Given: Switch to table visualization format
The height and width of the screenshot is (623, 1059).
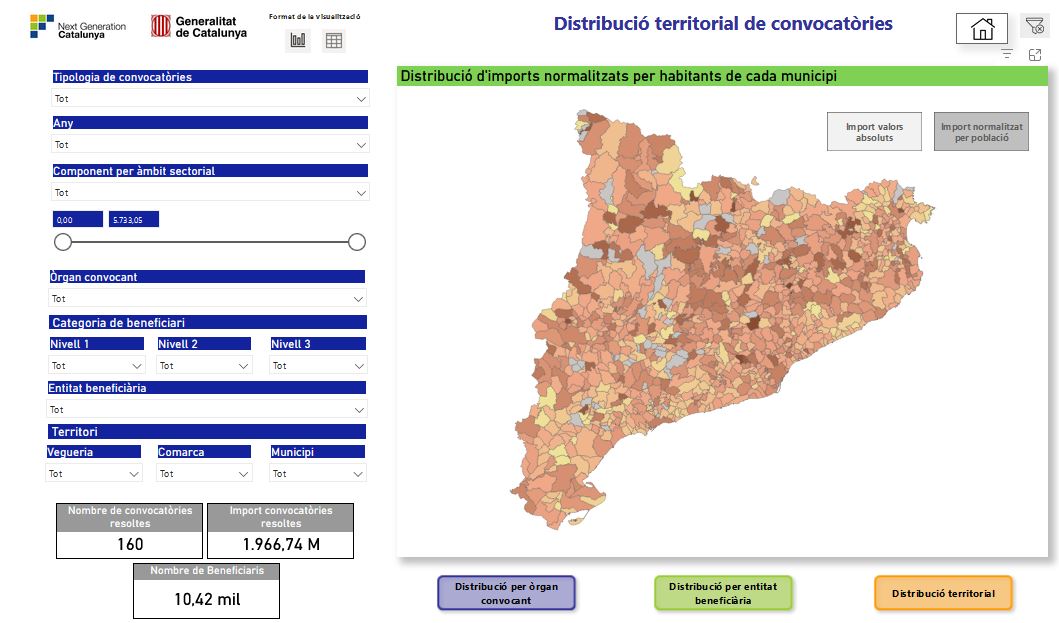Looking at the screenshot, I should pyautogui.click(x=334, y=40).
